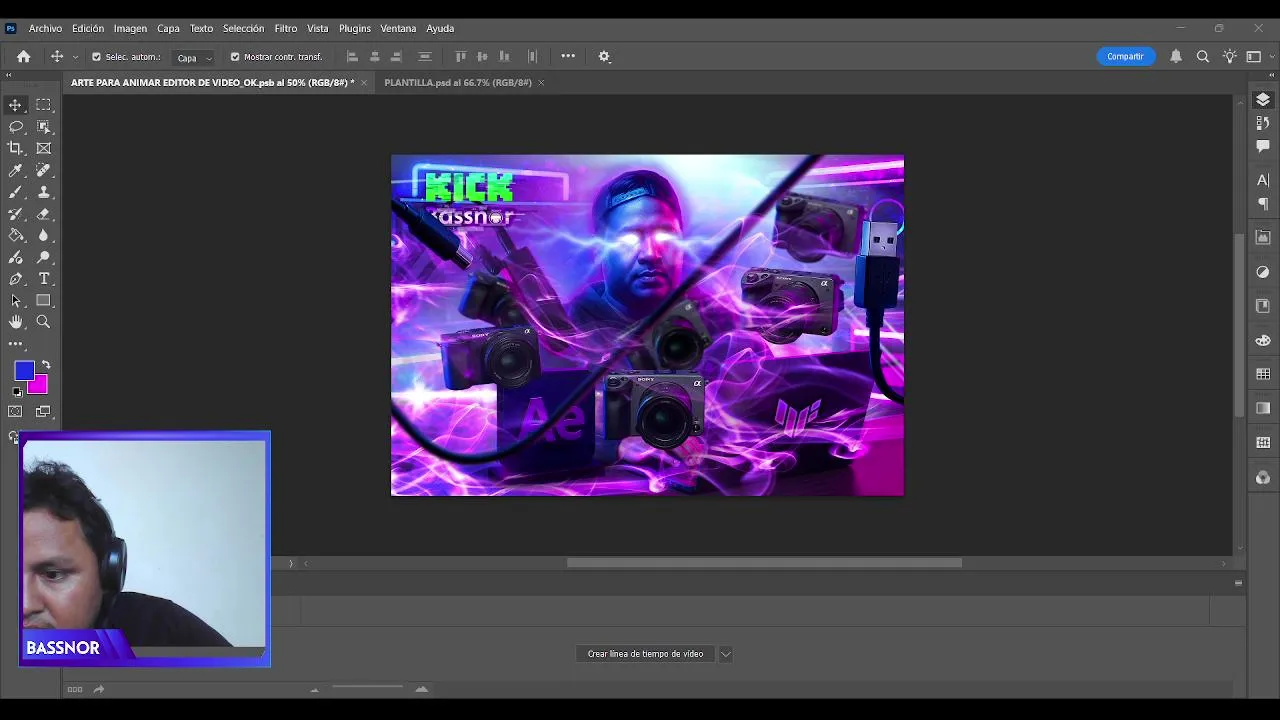
Task: Click the Compartir button
Action: (1125, 57)
